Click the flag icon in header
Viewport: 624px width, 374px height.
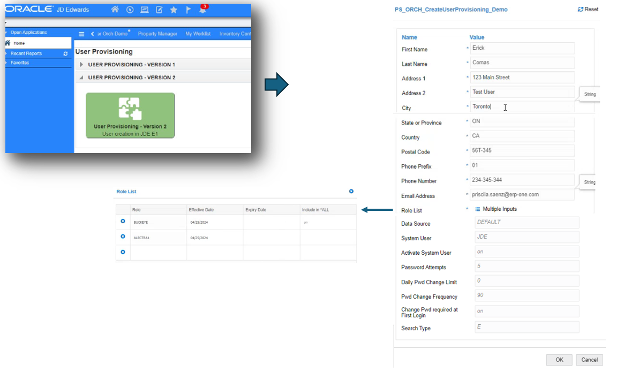[x=188, y=10]
